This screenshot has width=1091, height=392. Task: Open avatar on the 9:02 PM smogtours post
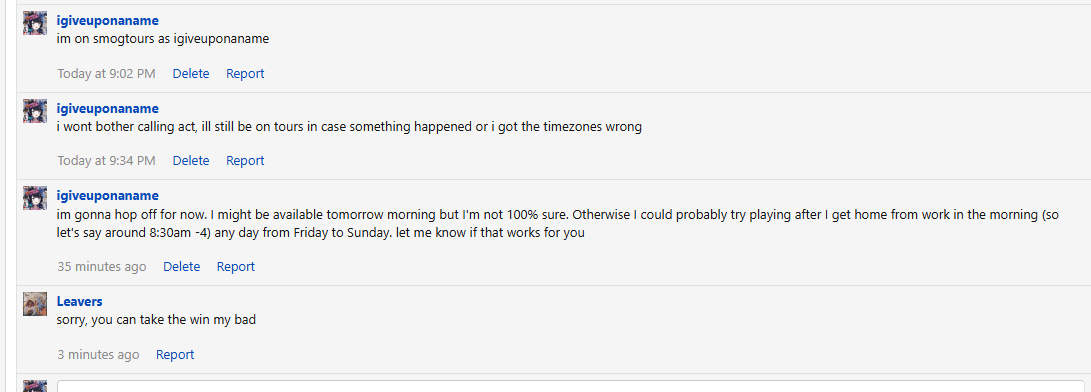[x=35, y=23]
